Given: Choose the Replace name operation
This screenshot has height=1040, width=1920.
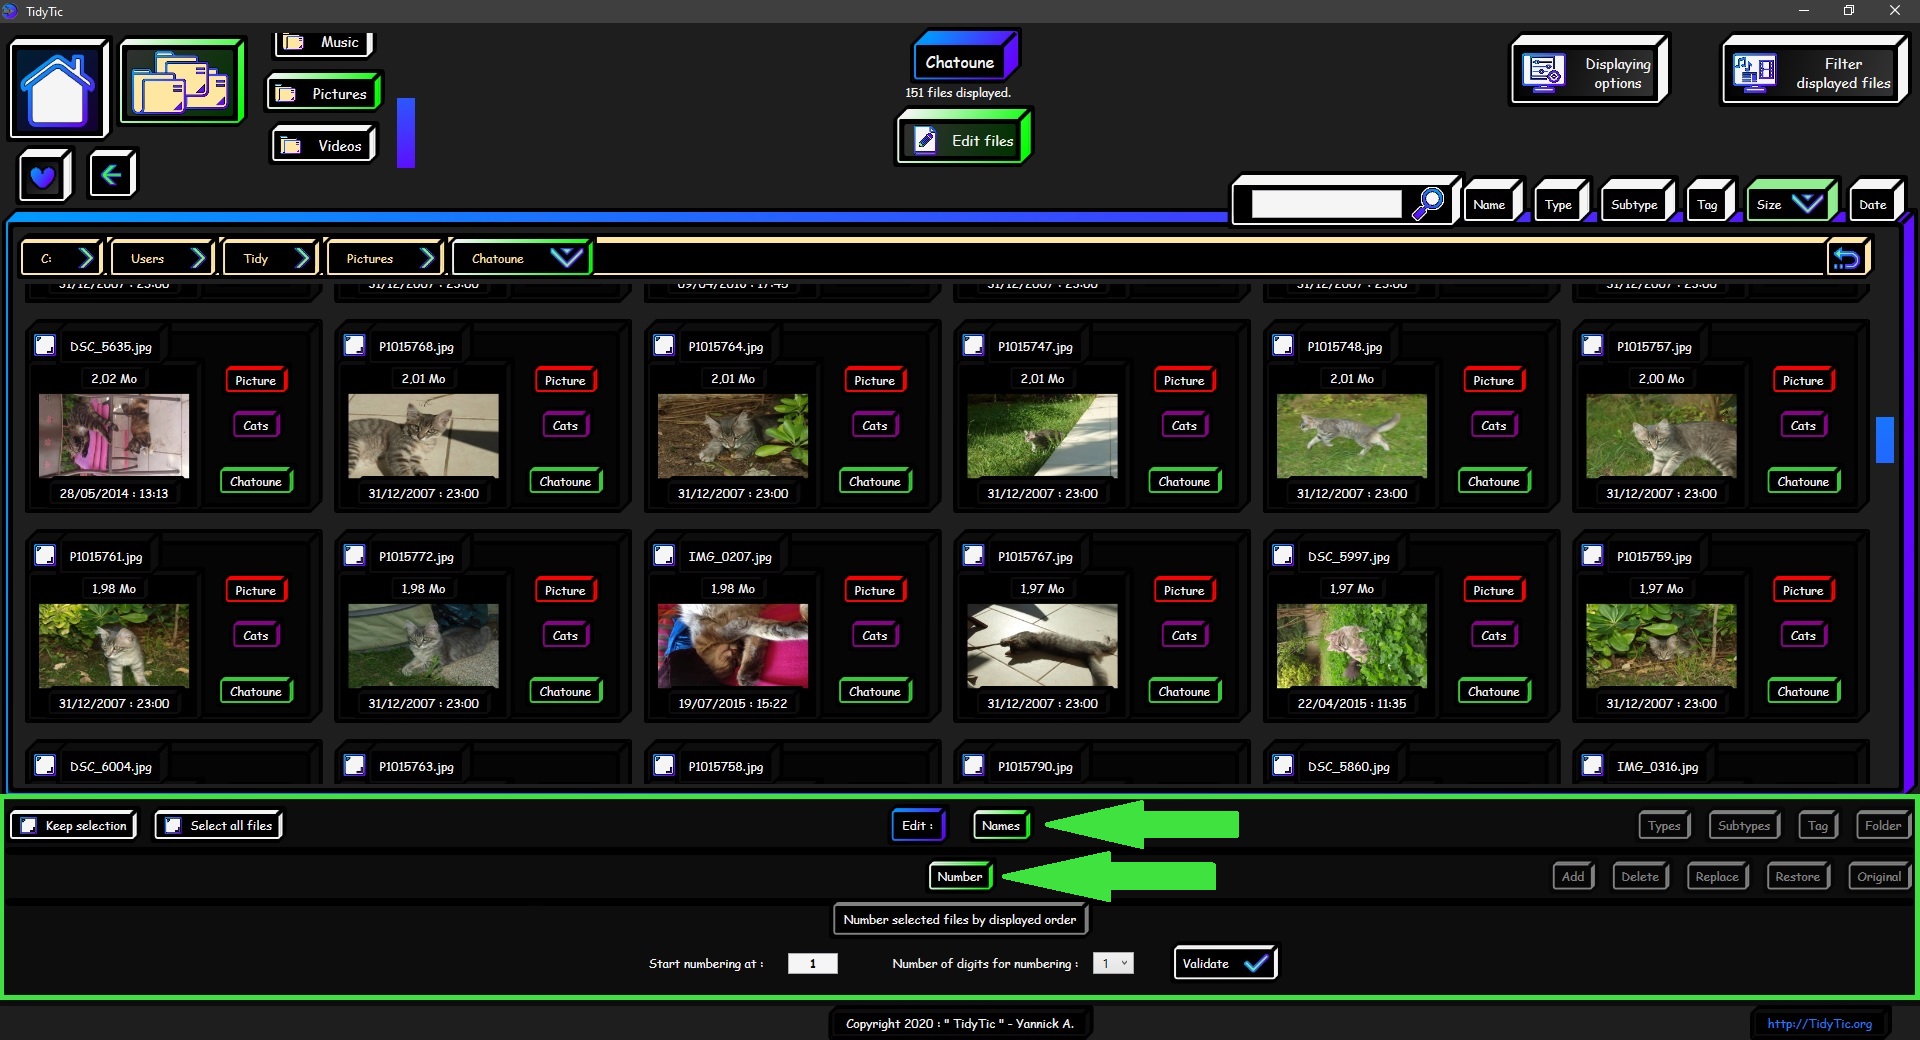Looking at the screenshot, I should (x=1717, y=876).
